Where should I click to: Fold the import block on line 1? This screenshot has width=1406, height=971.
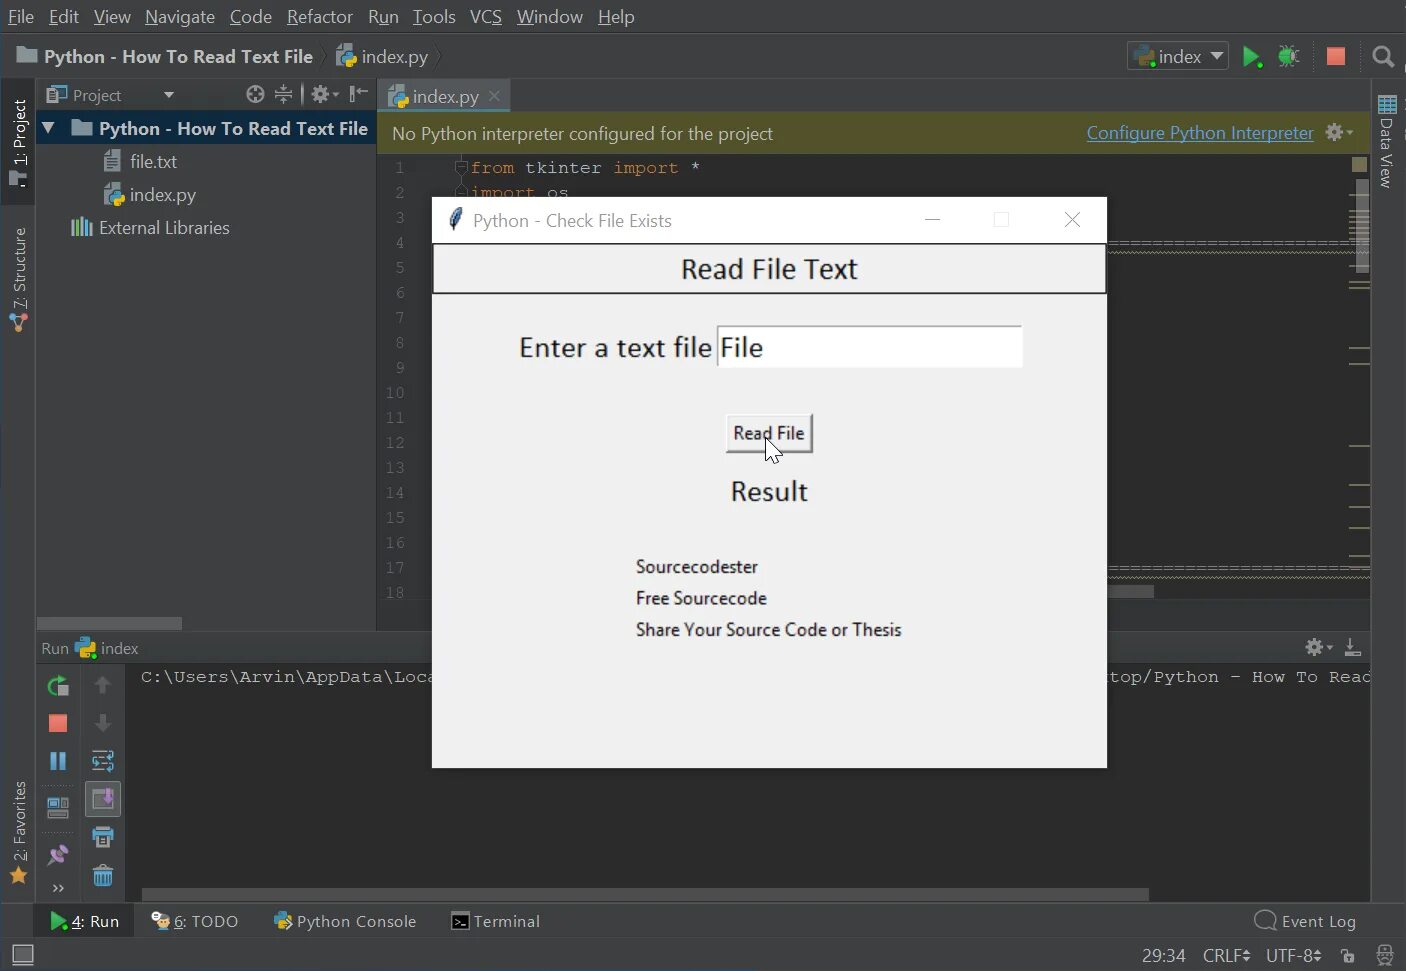[x=461, y=167]
